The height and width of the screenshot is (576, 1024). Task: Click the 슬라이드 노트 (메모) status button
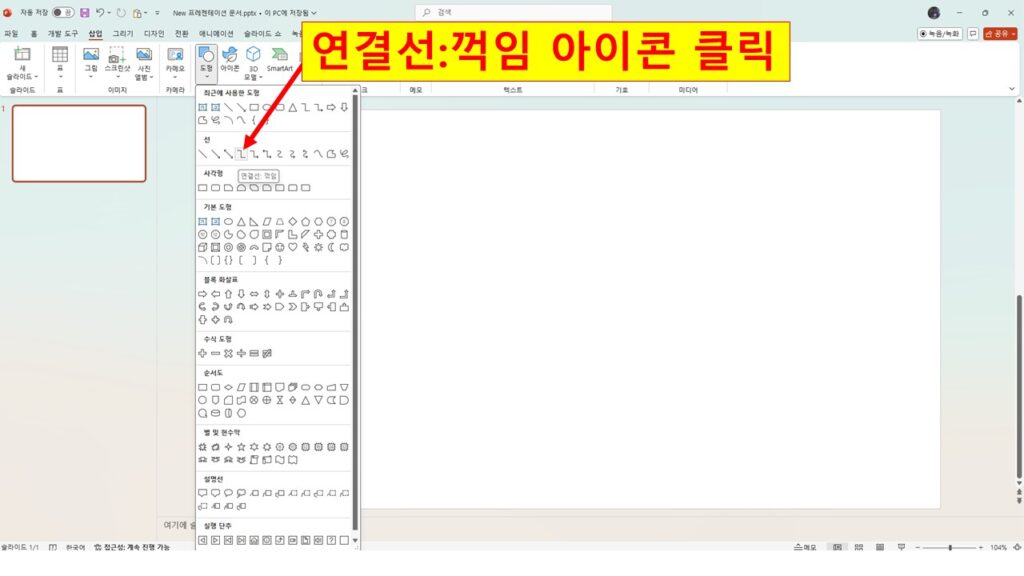(x=805, y=547)
